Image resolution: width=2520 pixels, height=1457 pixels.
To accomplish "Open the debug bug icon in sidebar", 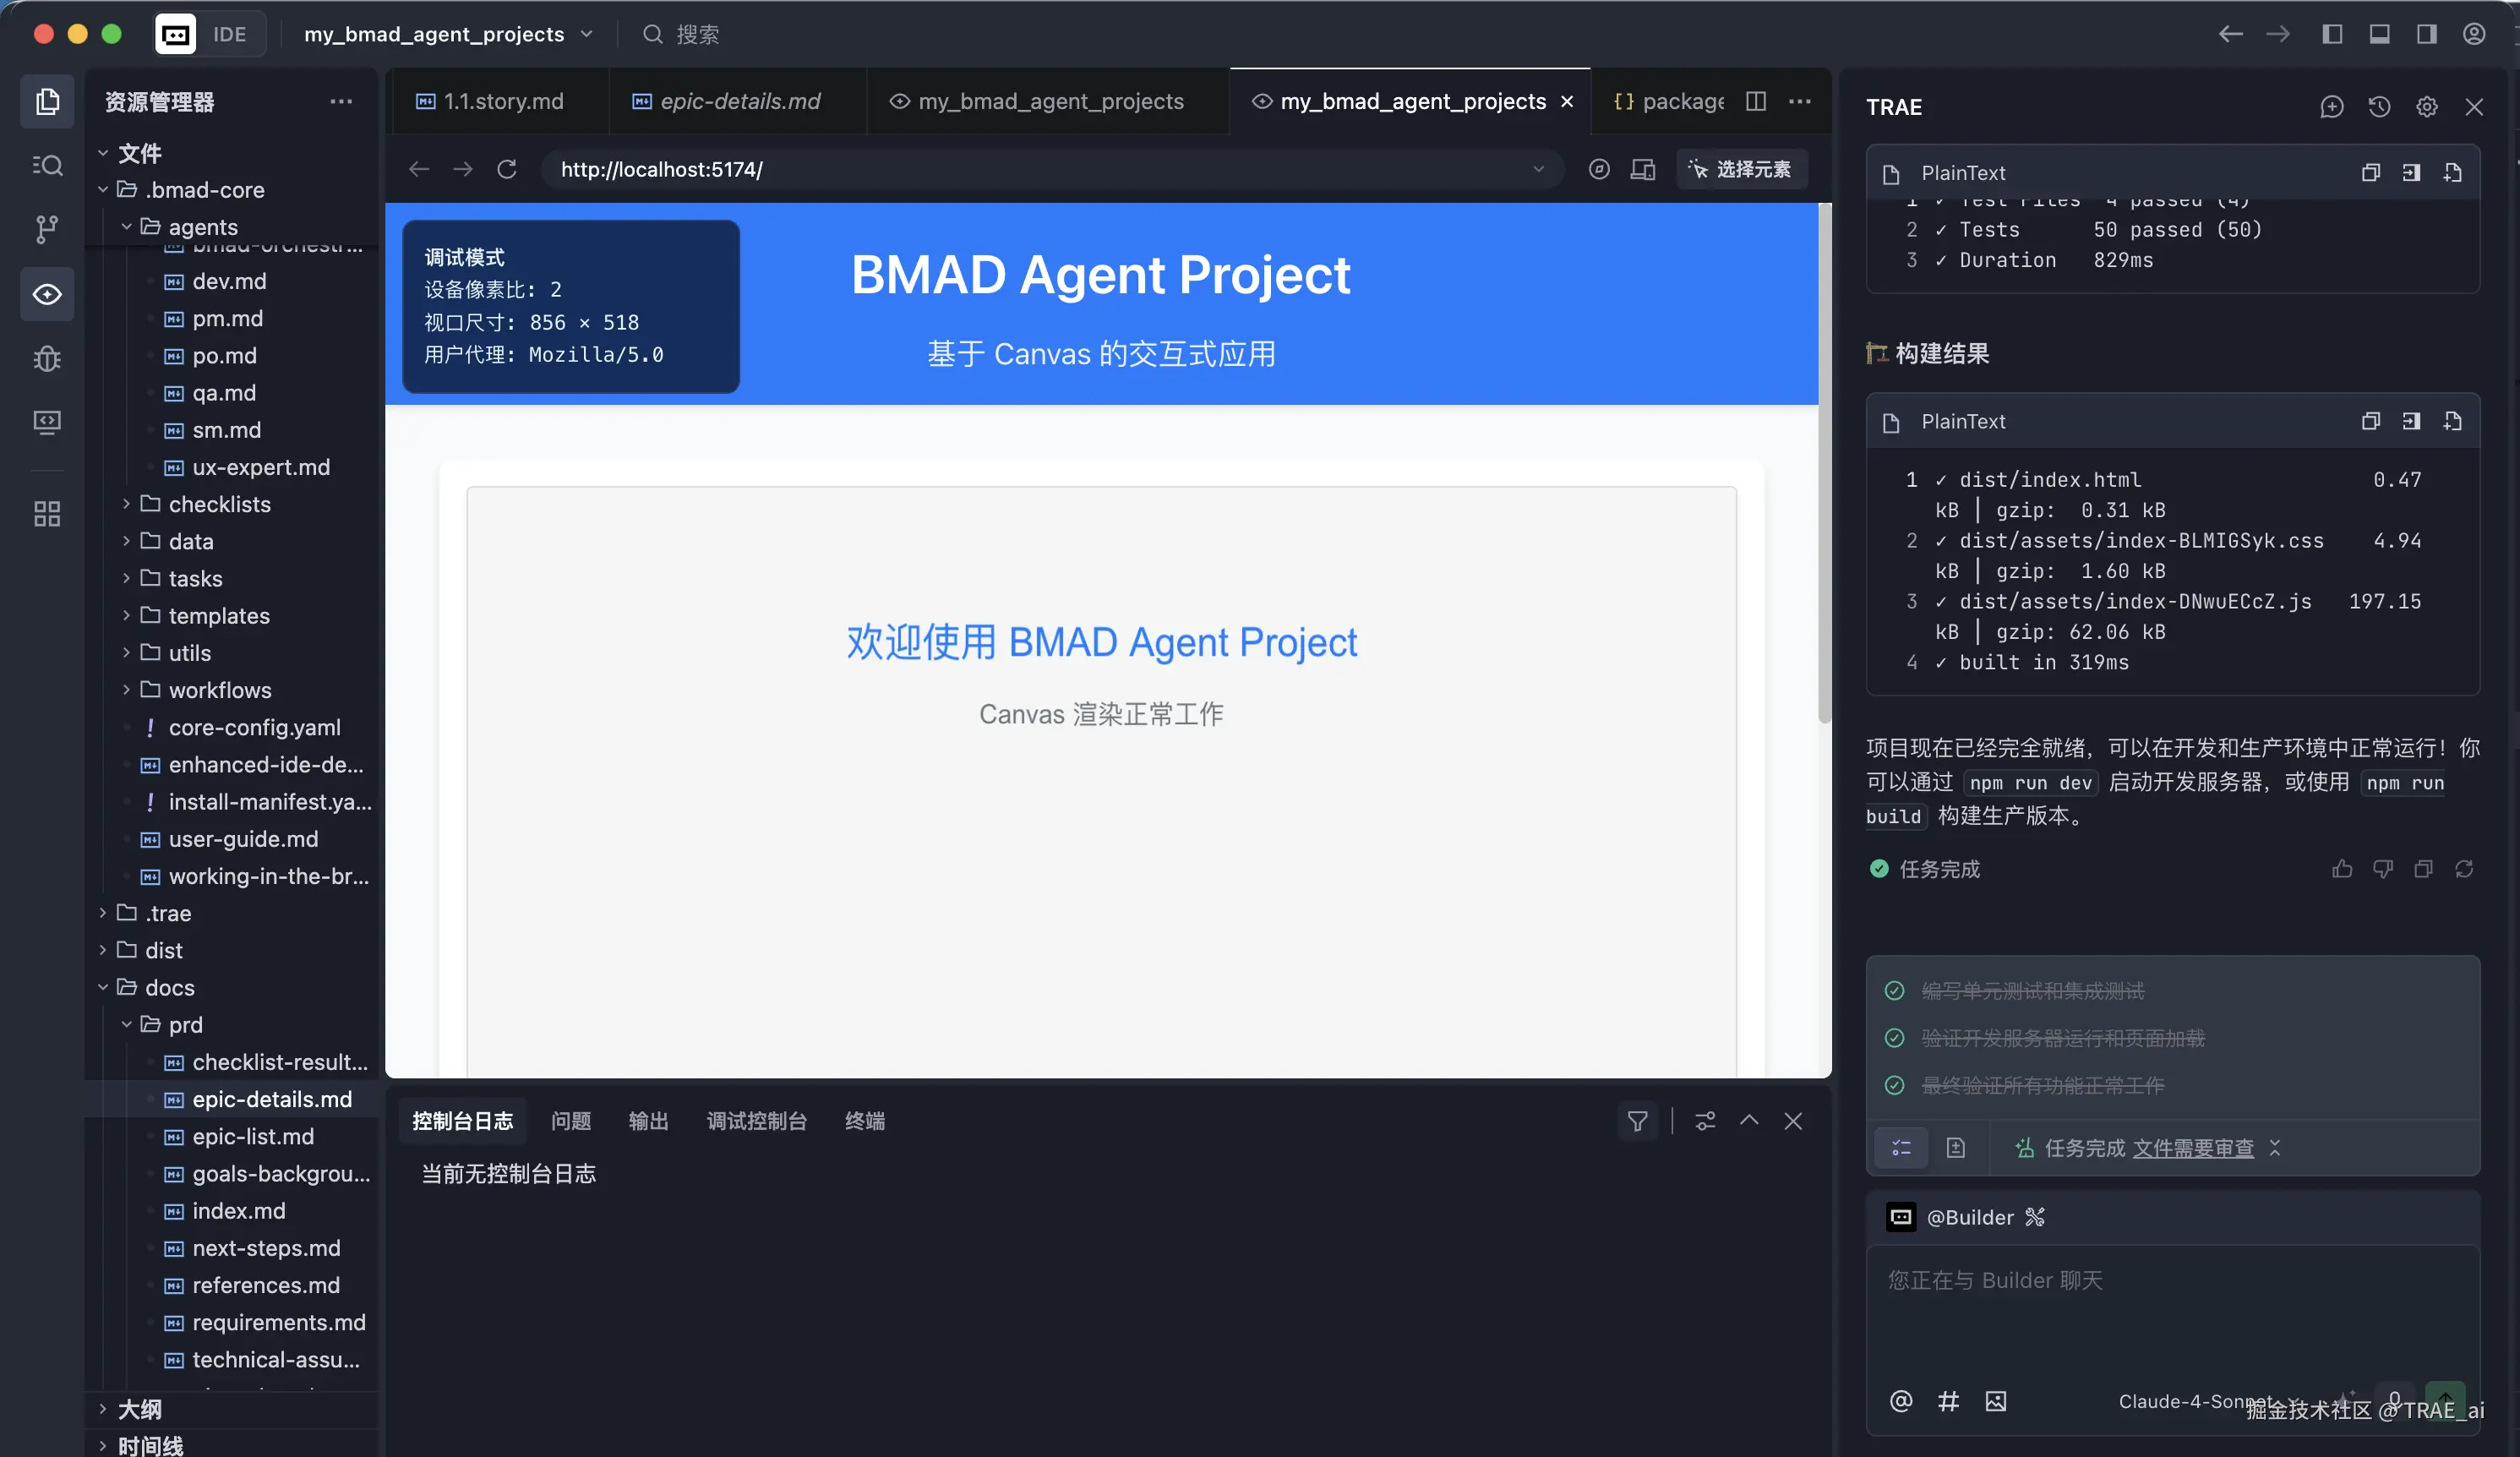I will coord(47,358).
